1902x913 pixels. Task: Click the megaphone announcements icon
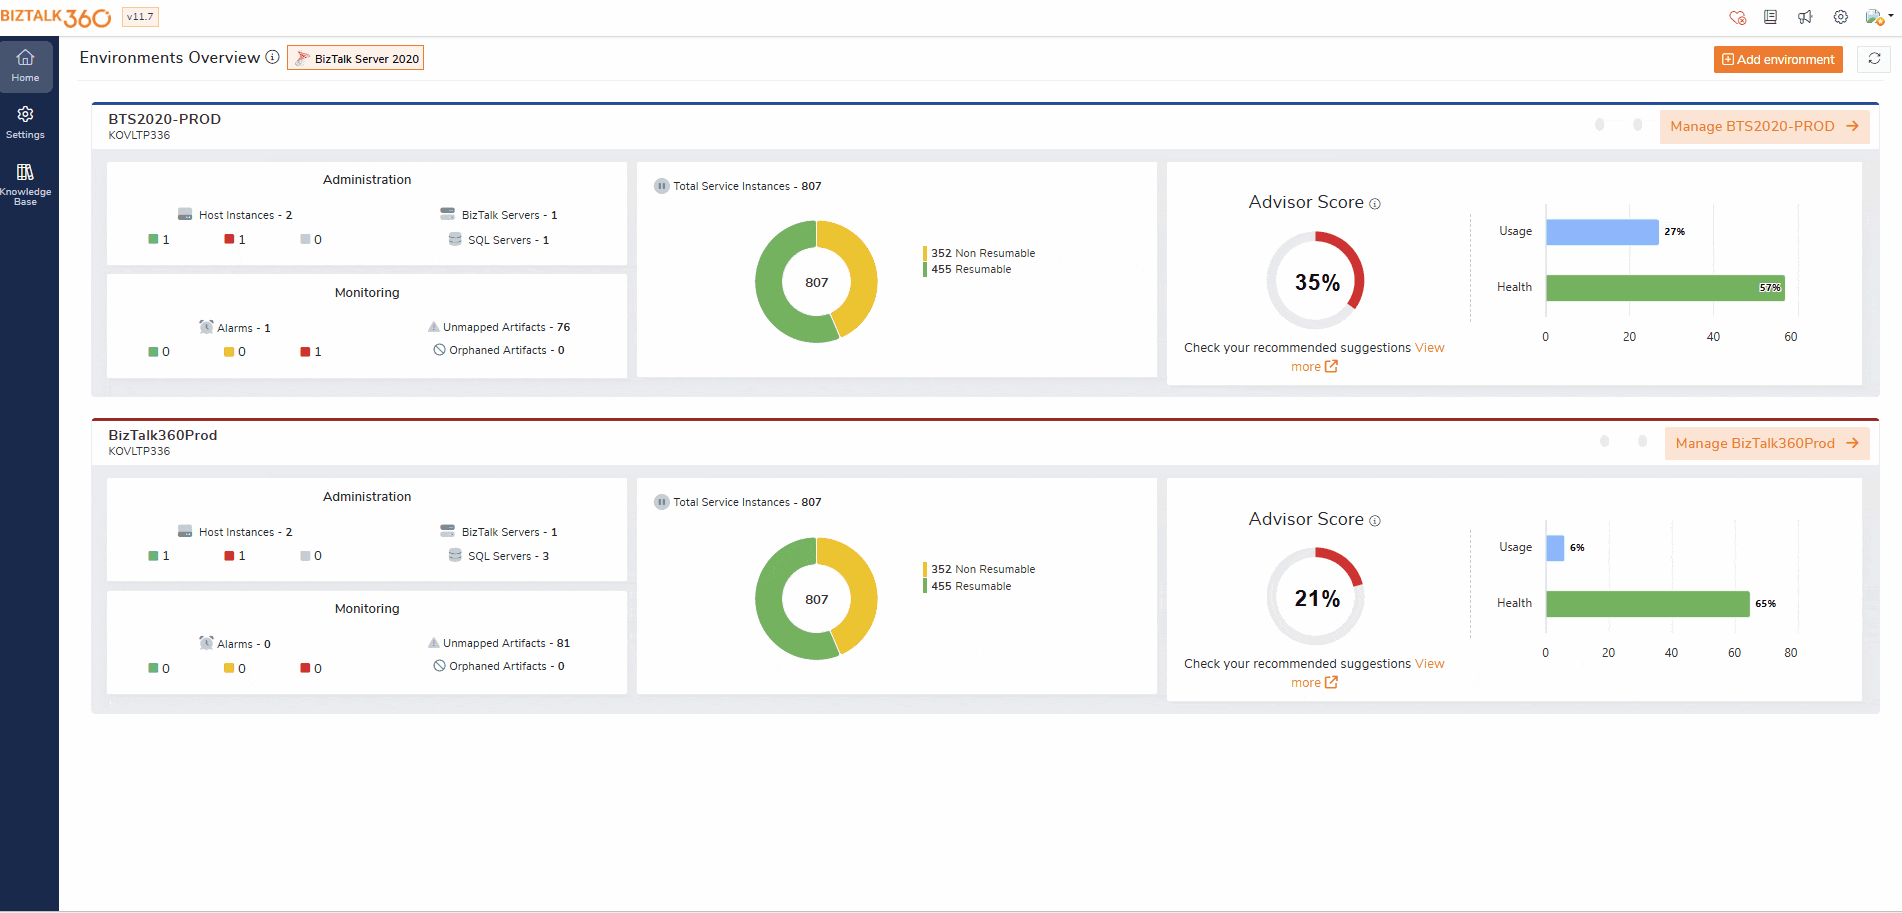[1805, 17]
